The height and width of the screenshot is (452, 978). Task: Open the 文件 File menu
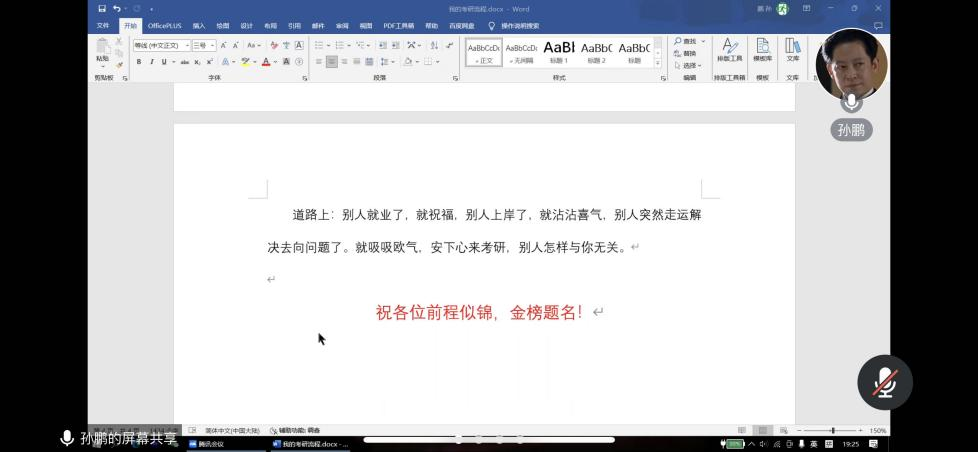[x=103, y=26]
